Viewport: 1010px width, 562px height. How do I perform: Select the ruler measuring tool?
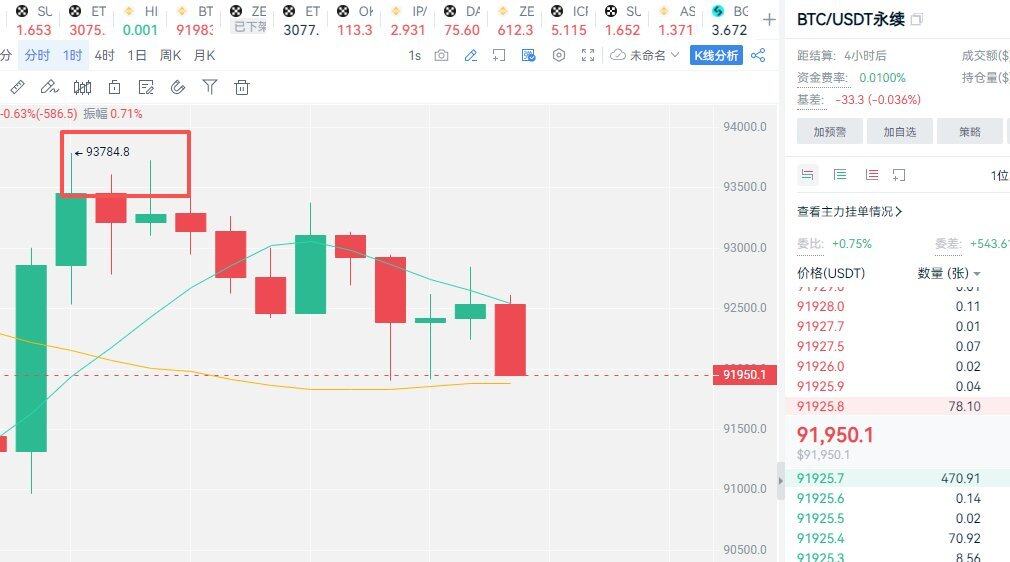click(x=17, y=88)
